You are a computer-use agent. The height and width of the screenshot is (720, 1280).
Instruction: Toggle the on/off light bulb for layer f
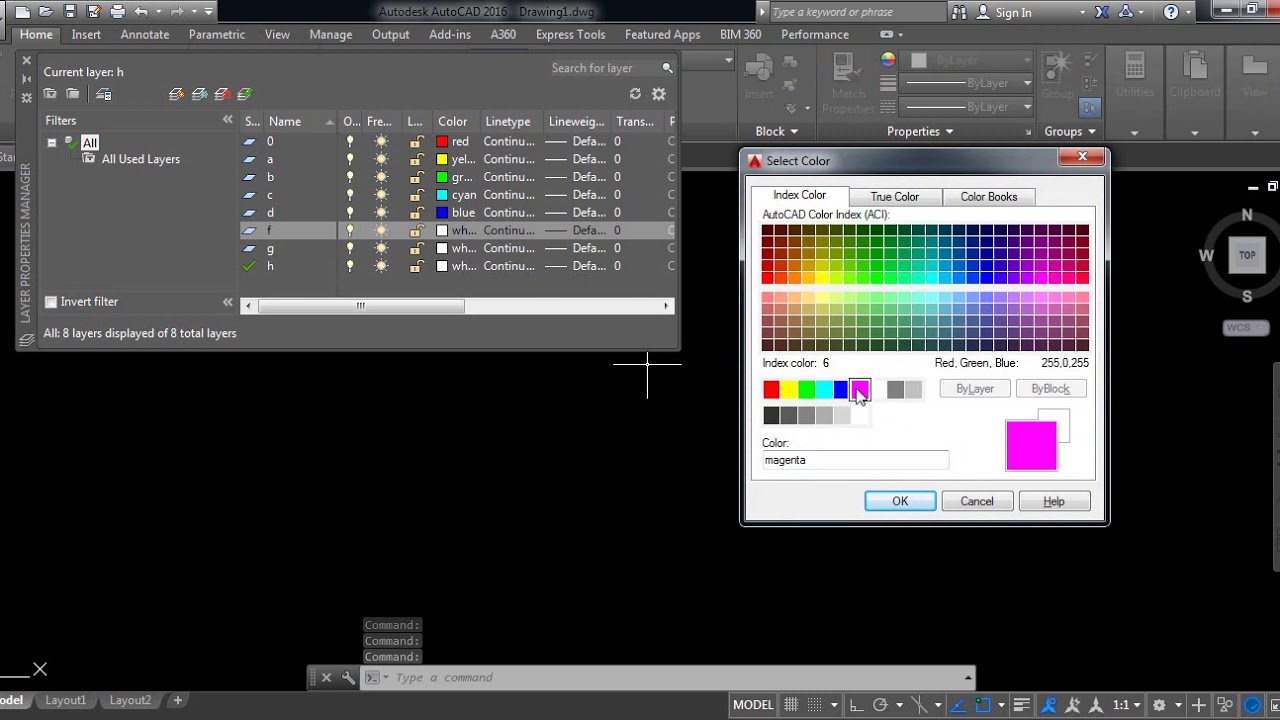[x=349, y=230]
